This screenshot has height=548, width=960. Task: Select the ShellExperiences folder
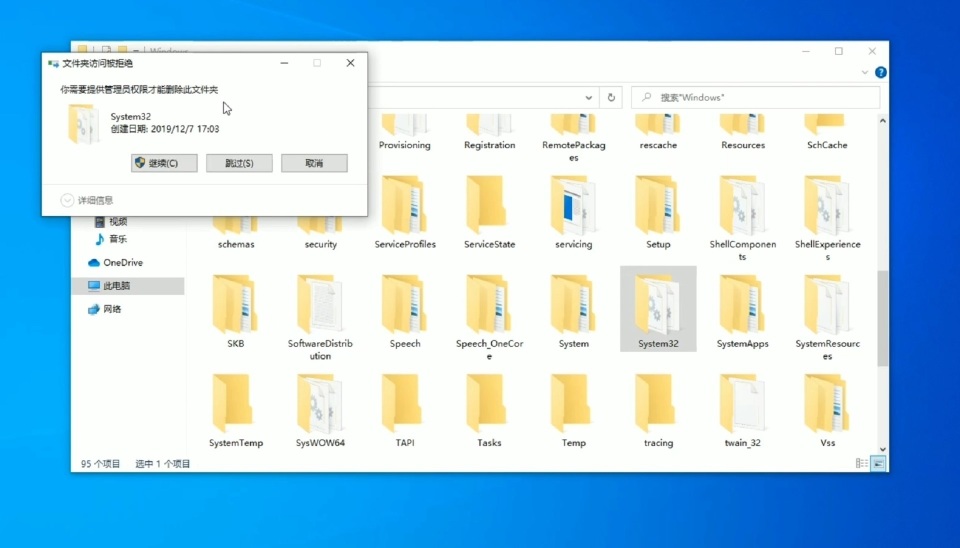coord(827,219)
